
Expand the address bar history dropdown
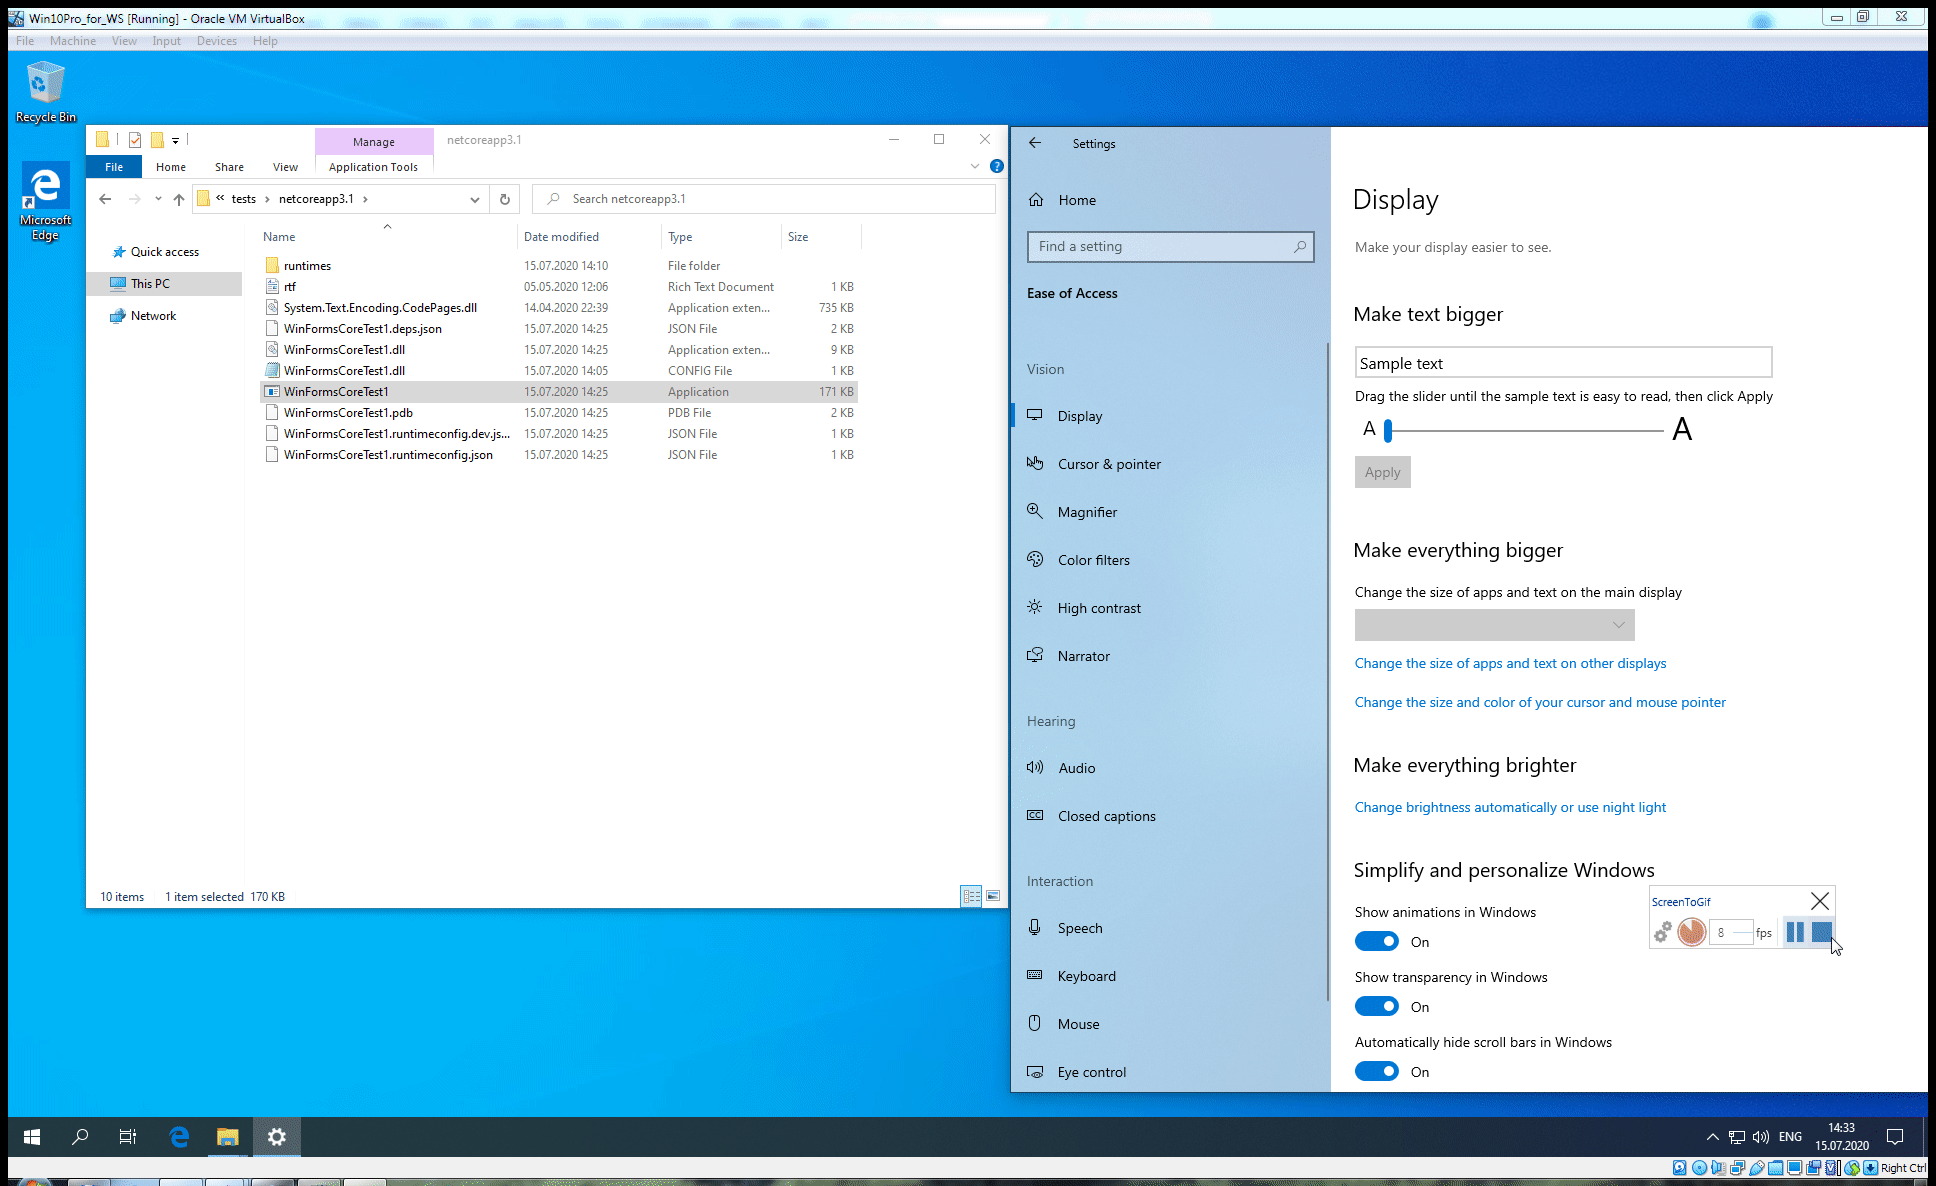(474, 199)
